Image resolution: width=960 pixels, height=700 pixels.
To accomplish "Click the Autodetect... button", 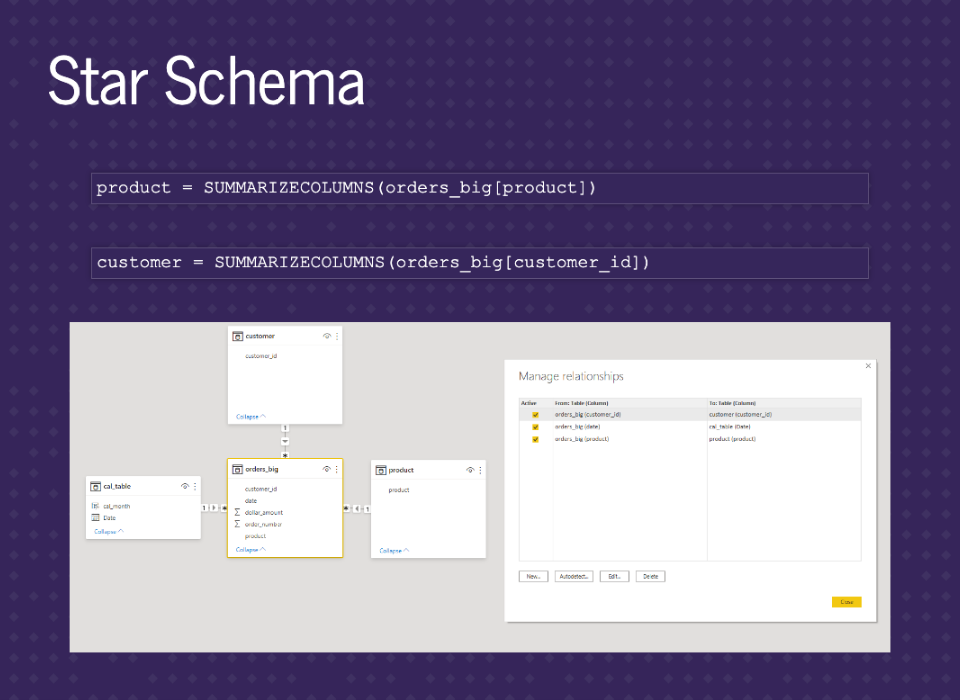I will (x=574, y=577).
